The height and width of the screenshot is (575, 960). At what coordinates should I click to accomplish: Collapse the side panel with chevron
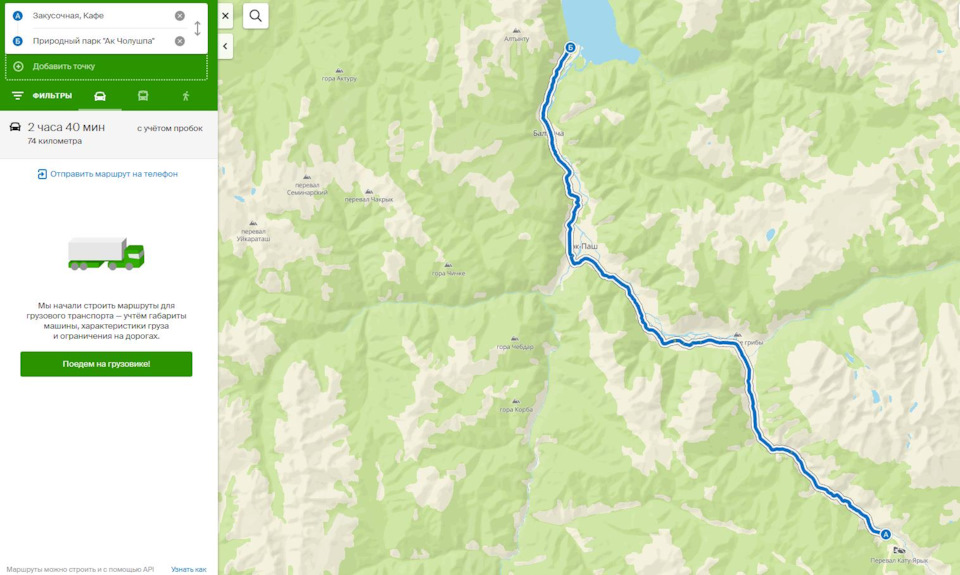(225, 46)
